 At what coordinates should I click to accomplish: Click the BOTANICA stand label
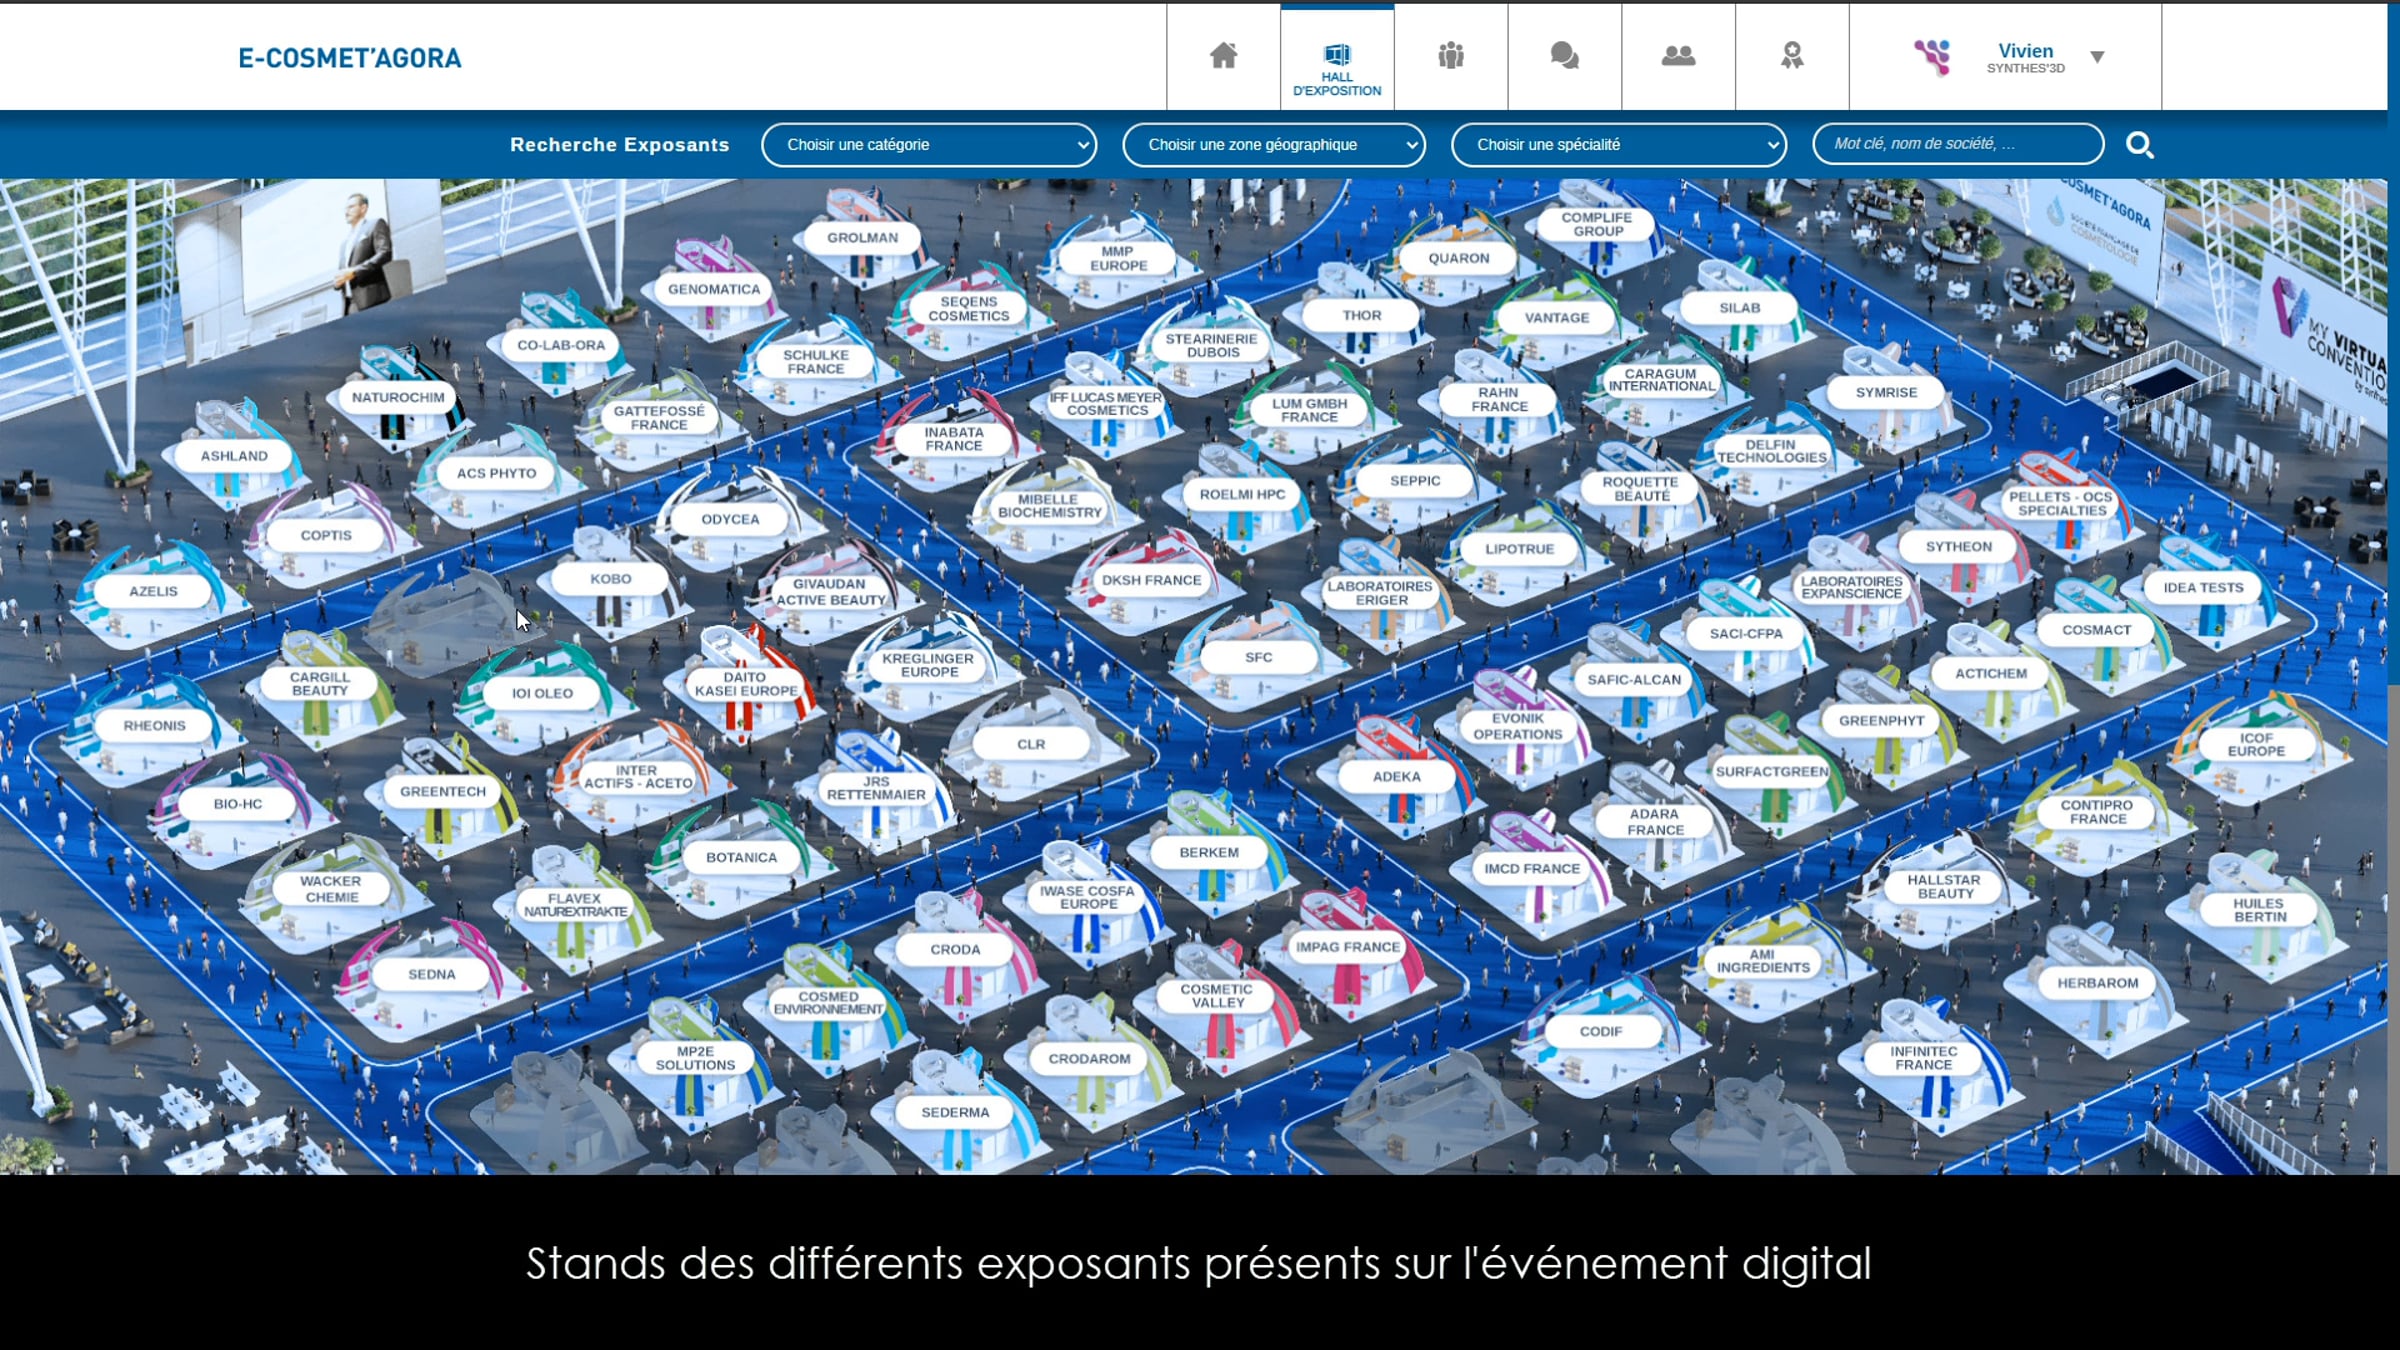741,857
